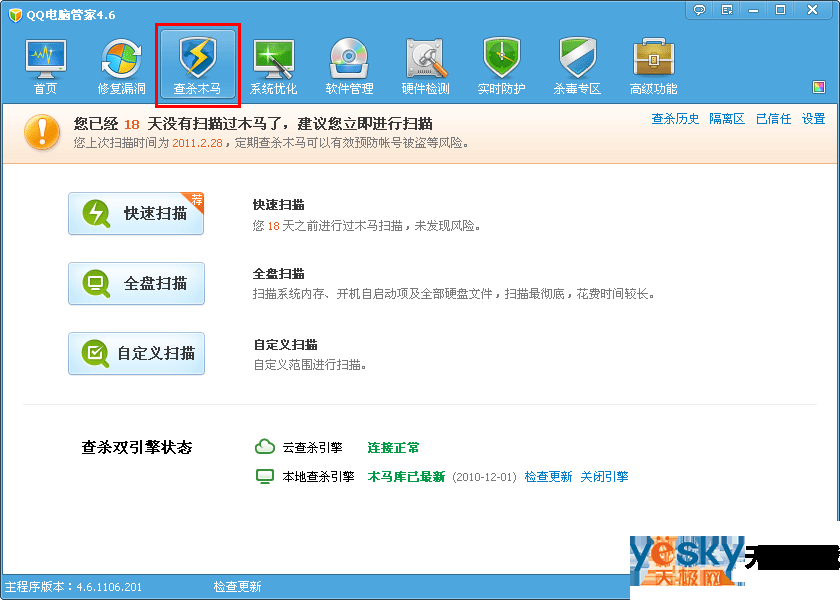This screenshot has width=840, height=600.
Task: Open the 实时防护 real-time protection section
Action: [x=501, y=67]
